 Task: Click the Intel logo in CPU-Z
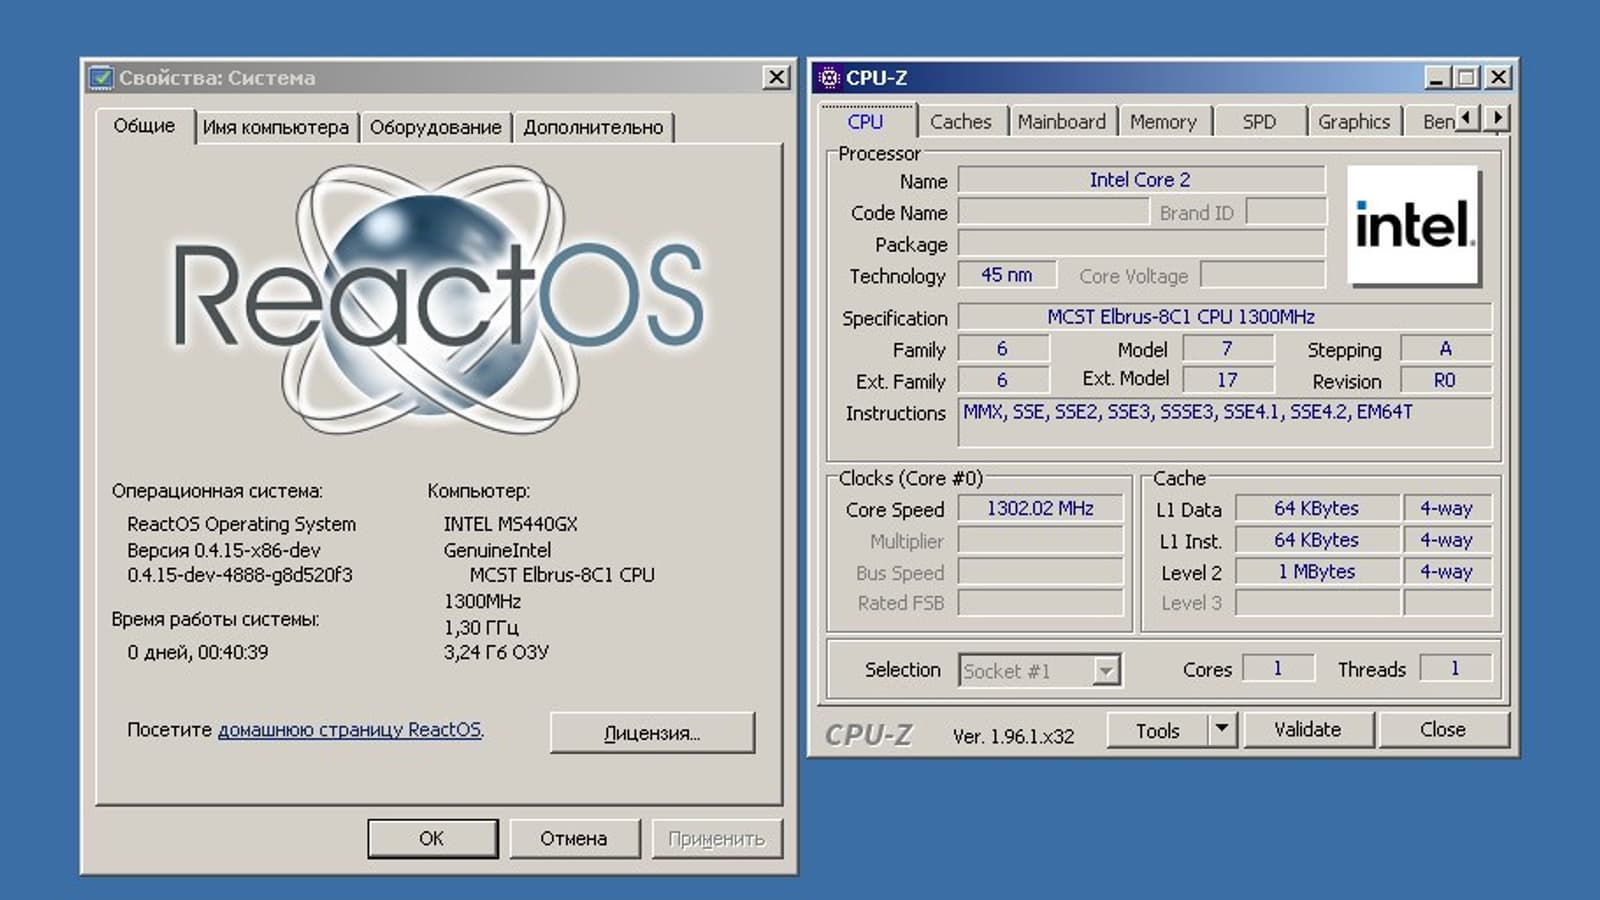[1413, 225]
